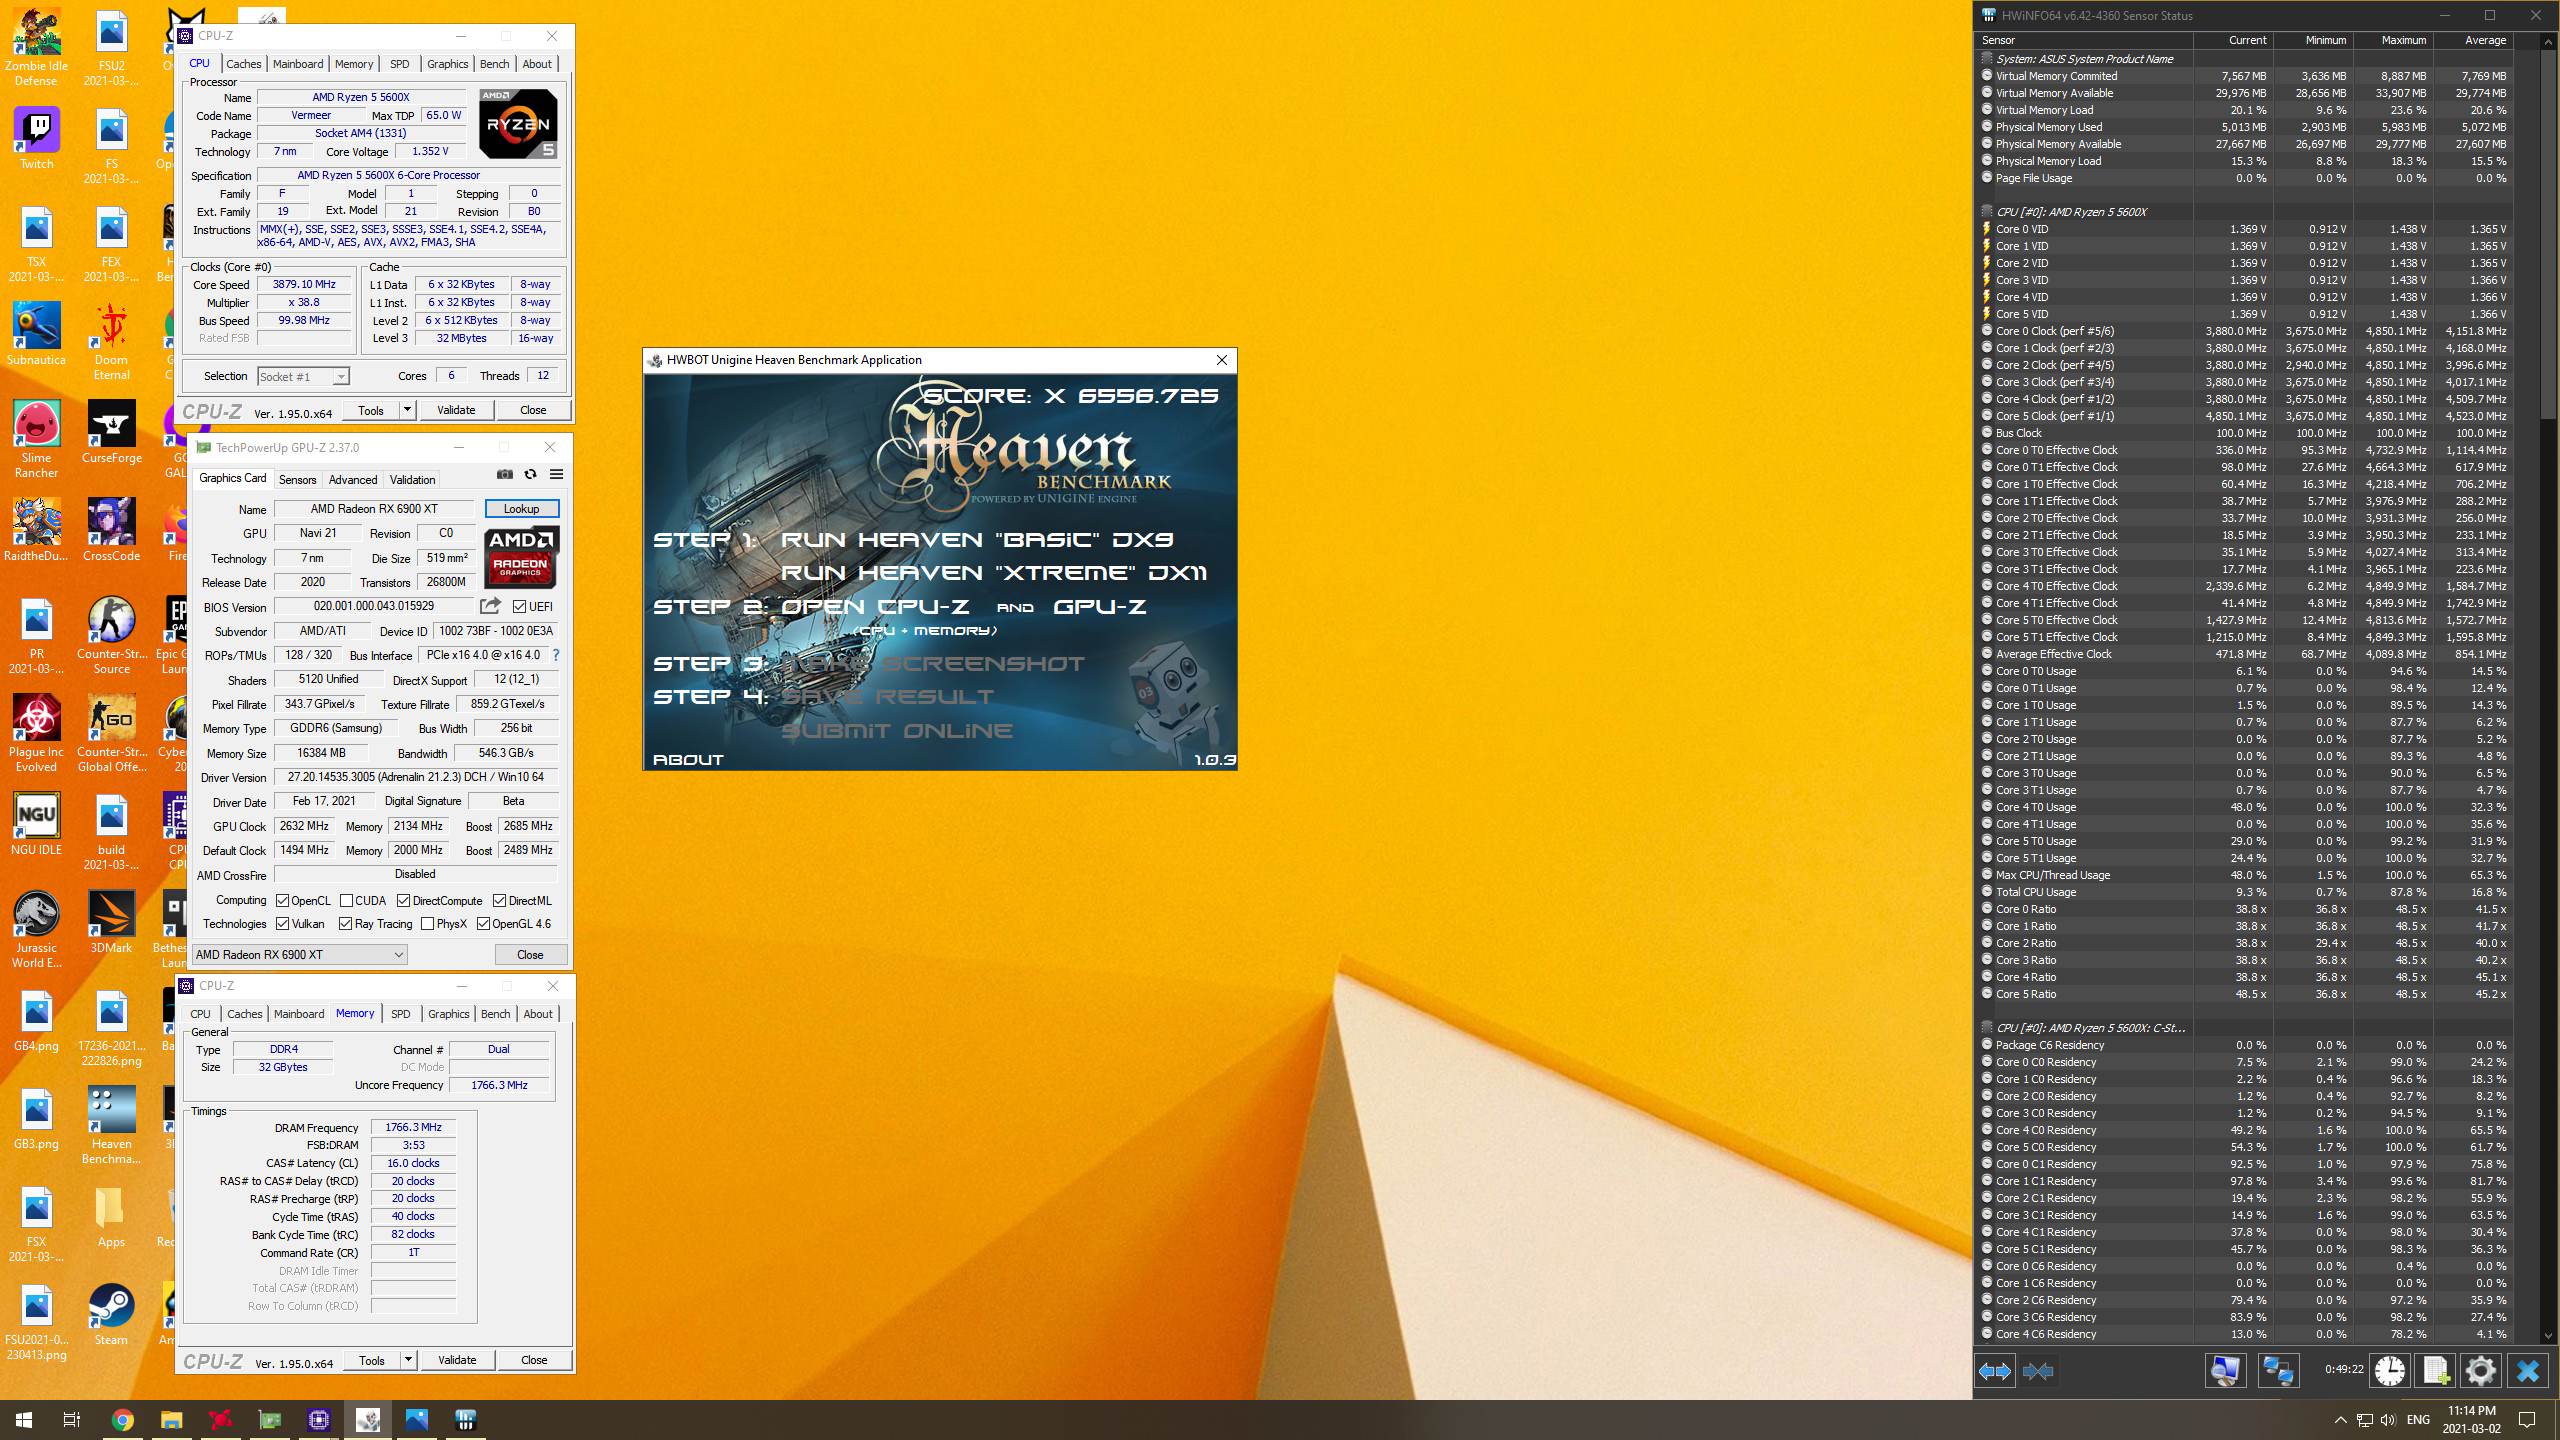Image resolution: width=2560 pixels, height=1440 pixels.
Task: Click HWiNFO scrollbar down arrow
Action: tap(2550, 1335)
